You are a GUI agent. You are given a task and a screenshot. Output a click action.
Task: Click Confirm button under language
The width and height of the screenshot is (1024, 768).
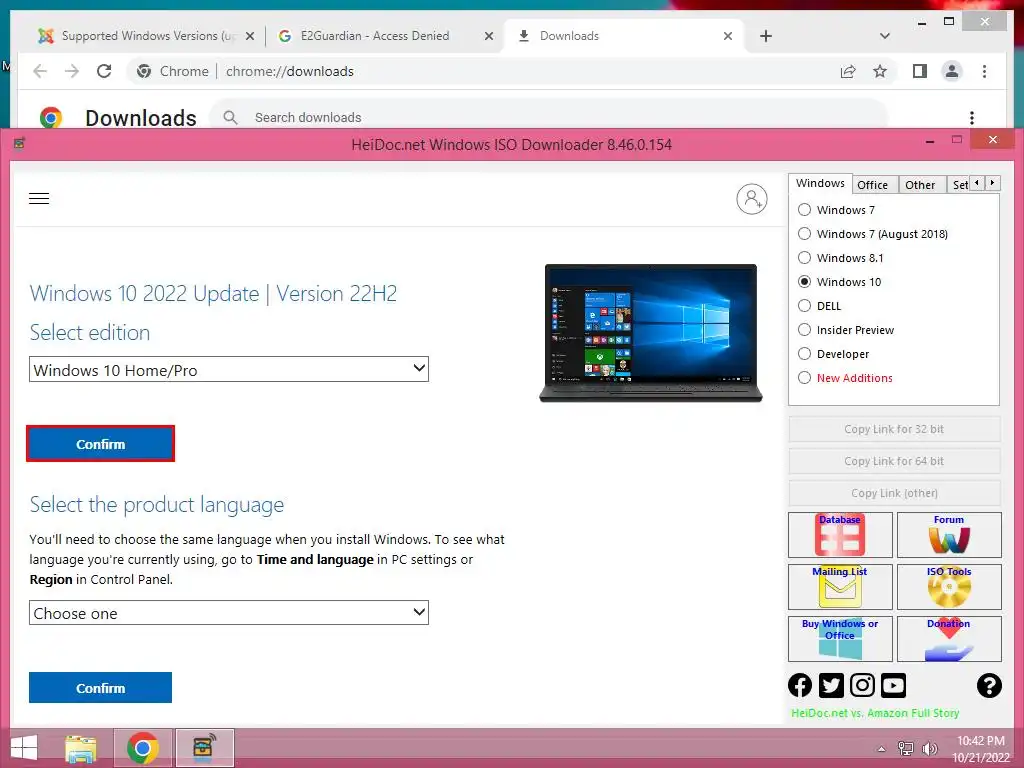(x=101, y=688)
